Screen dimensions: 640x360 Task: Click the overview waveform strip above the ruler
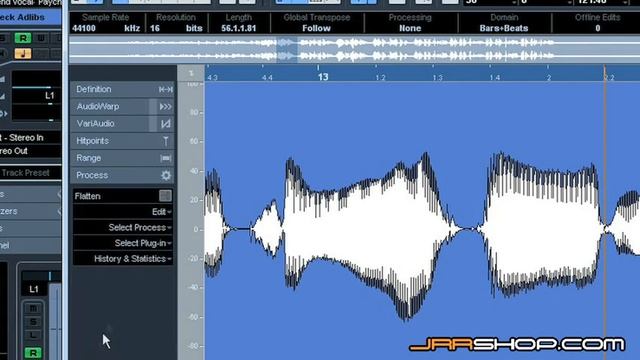[x=354, y=49]
